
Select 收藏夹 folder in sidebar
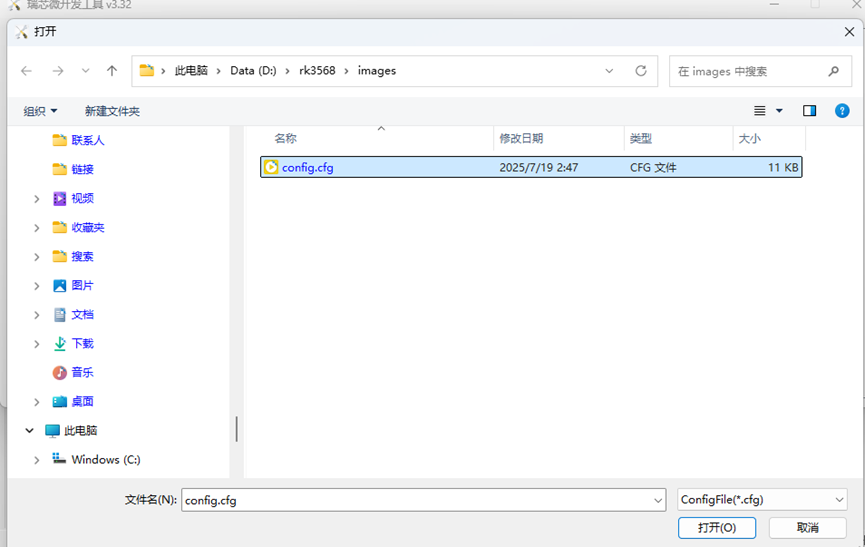pos(88,227)
